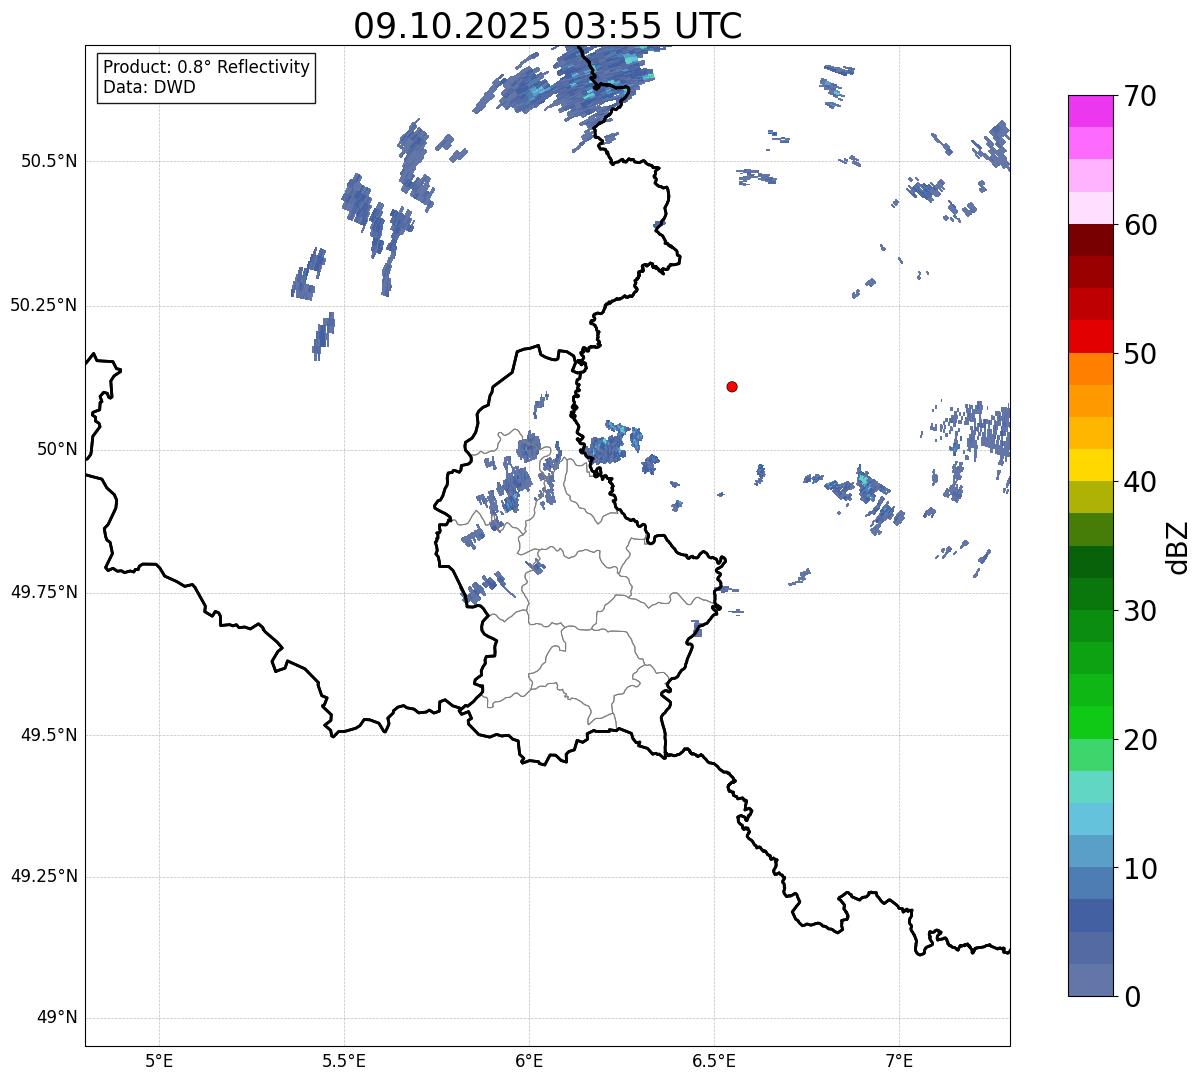Screen dimensions: 1202x1081
Task: Click the 6.5°E longitude label
Action: (714, 1060)
